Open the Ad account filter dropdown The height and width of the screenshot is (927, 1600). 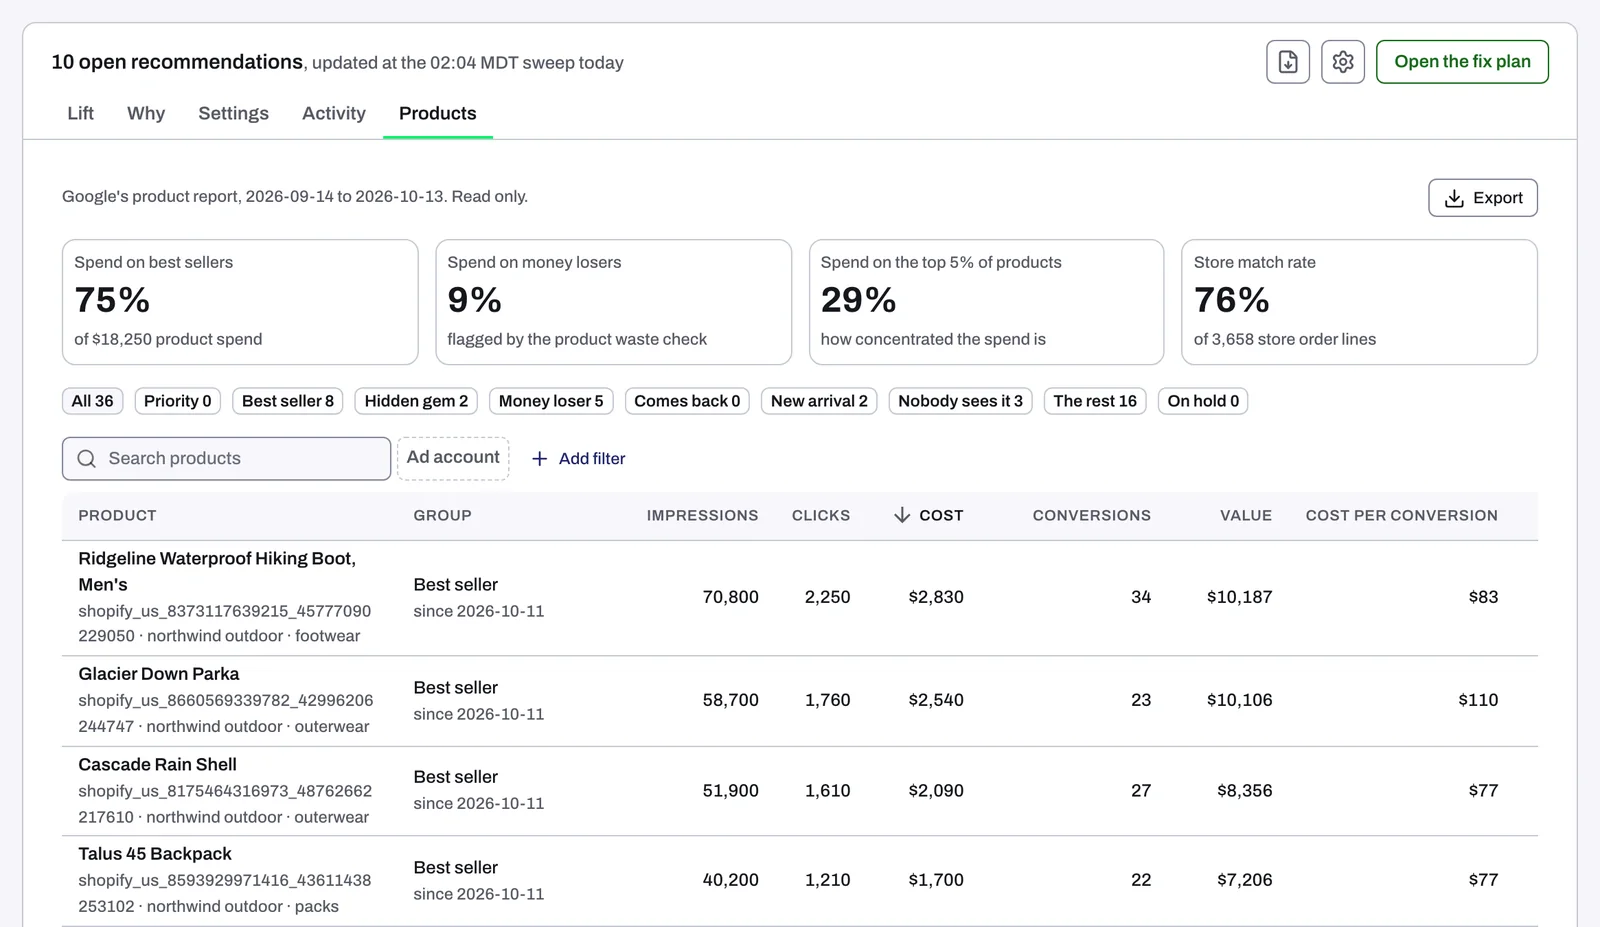point(453,458)
